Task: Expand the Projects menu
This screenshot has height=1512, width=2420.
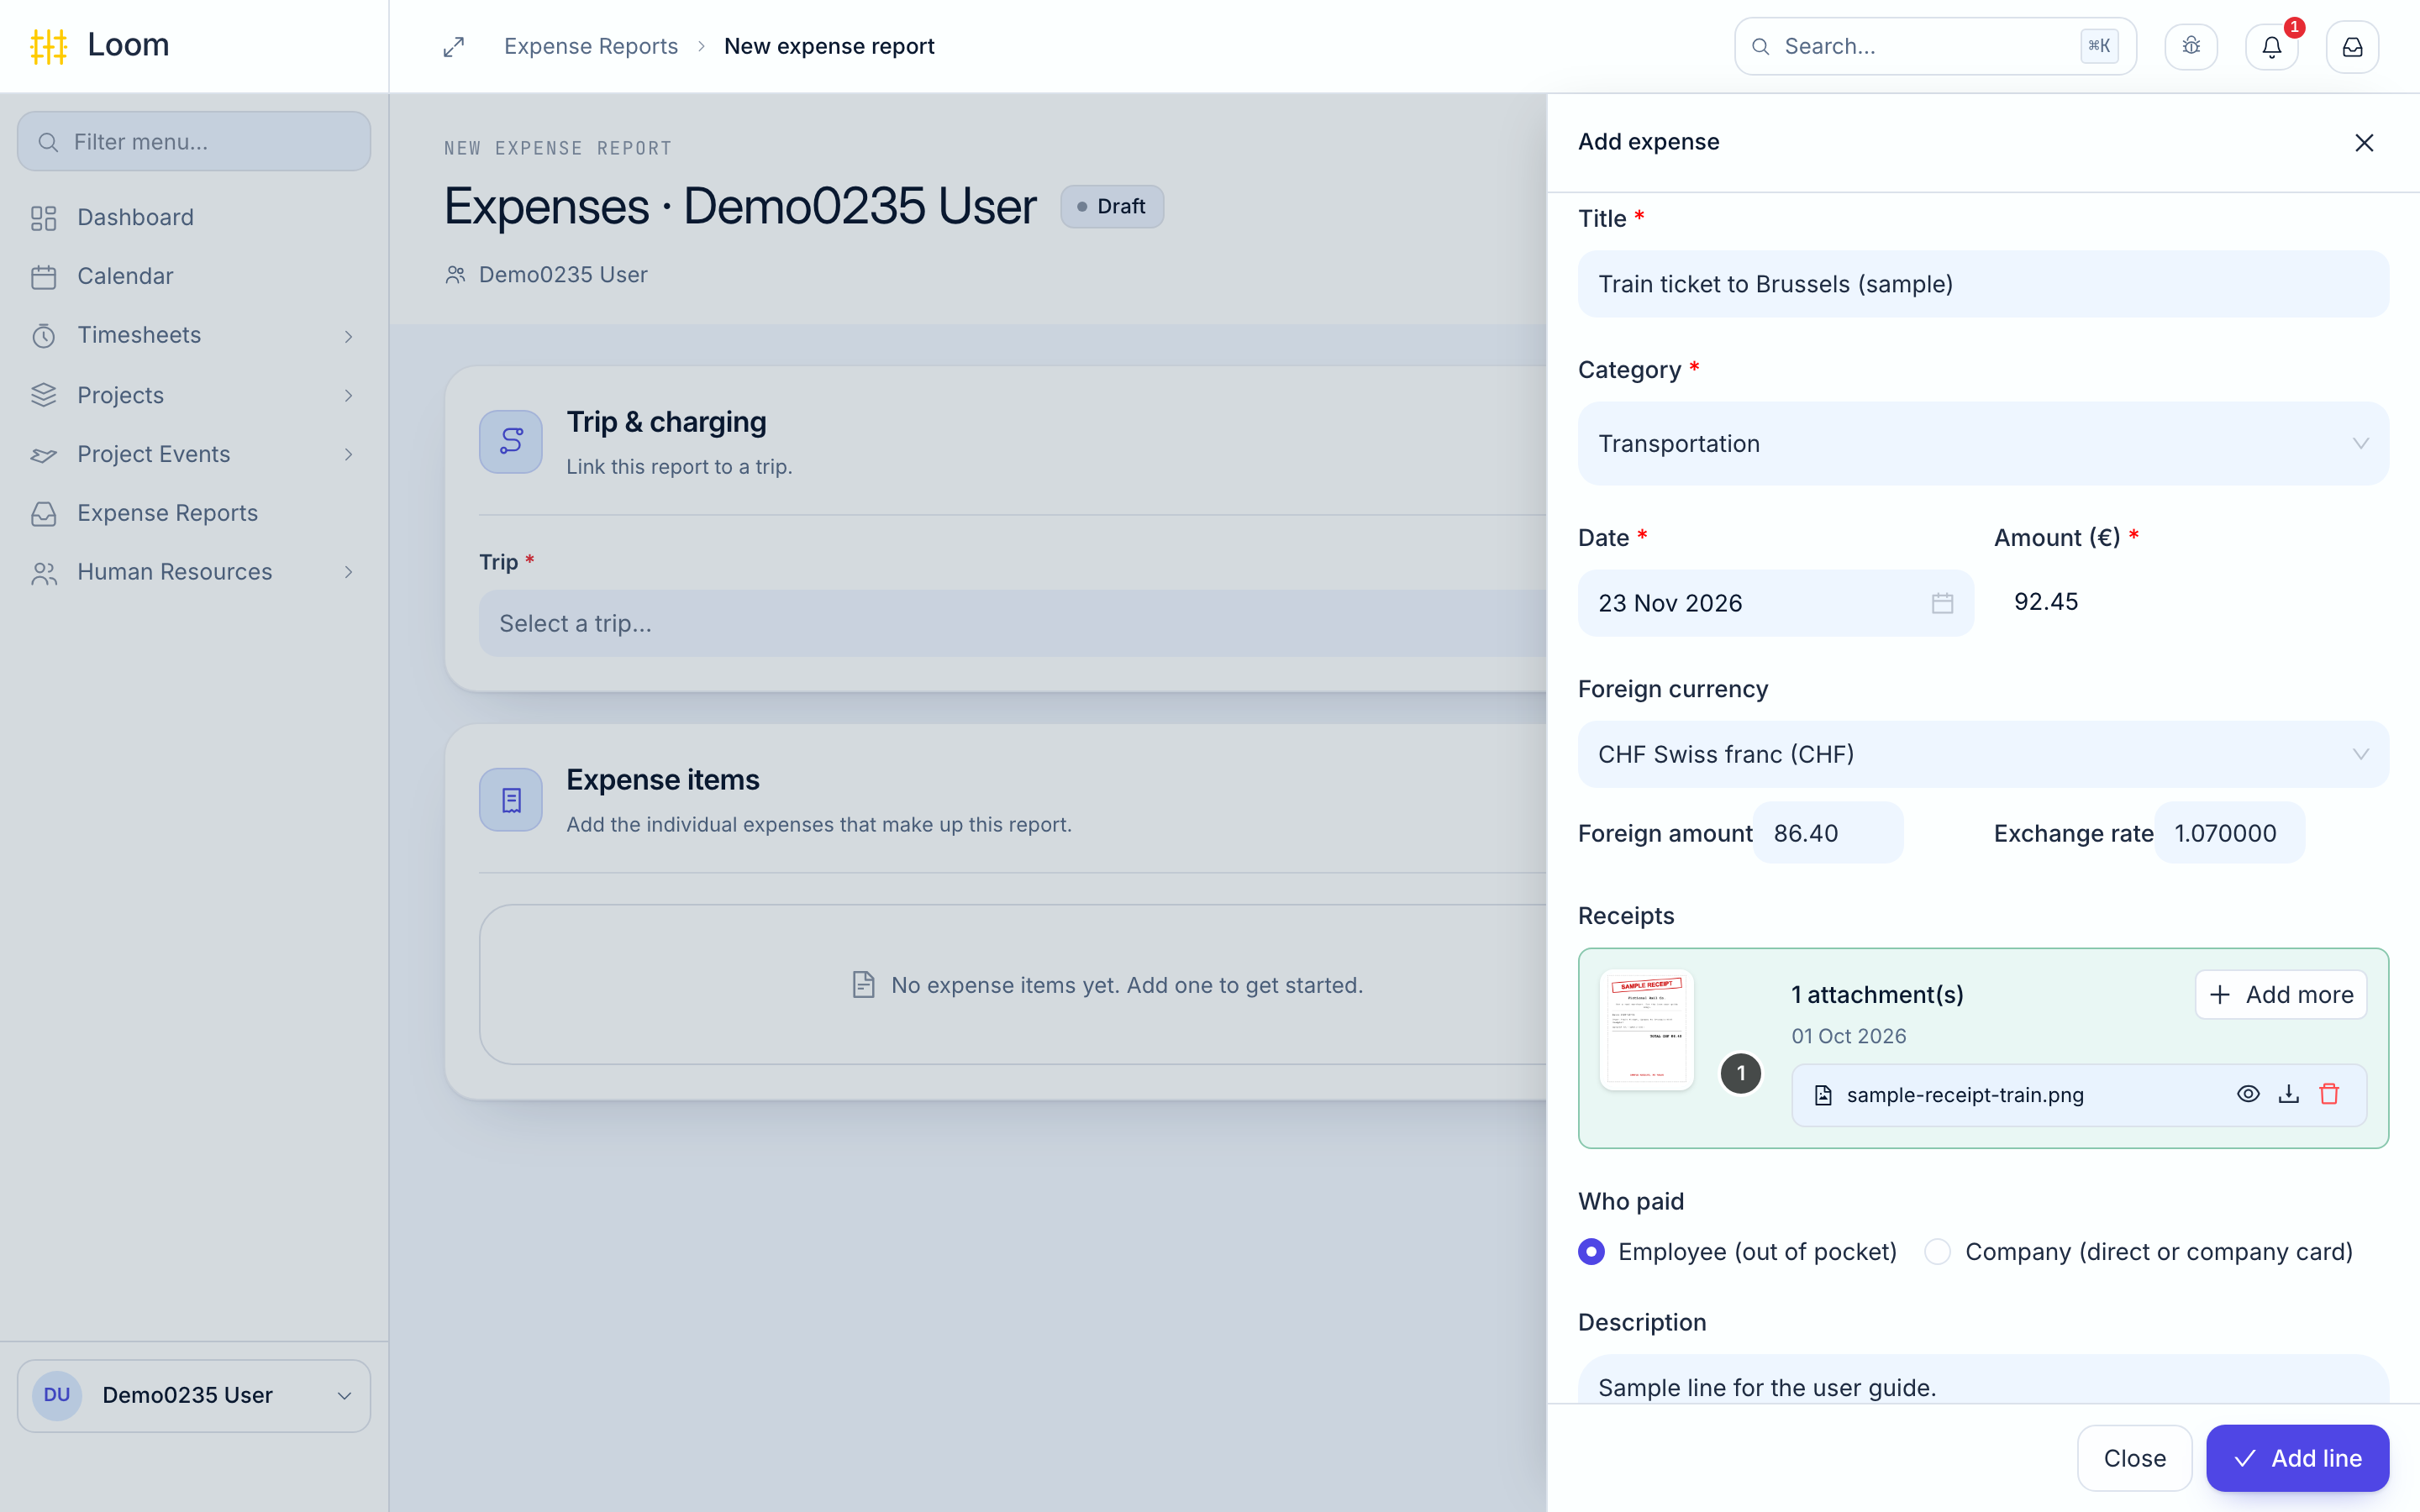Action: (x=193, y=395)
